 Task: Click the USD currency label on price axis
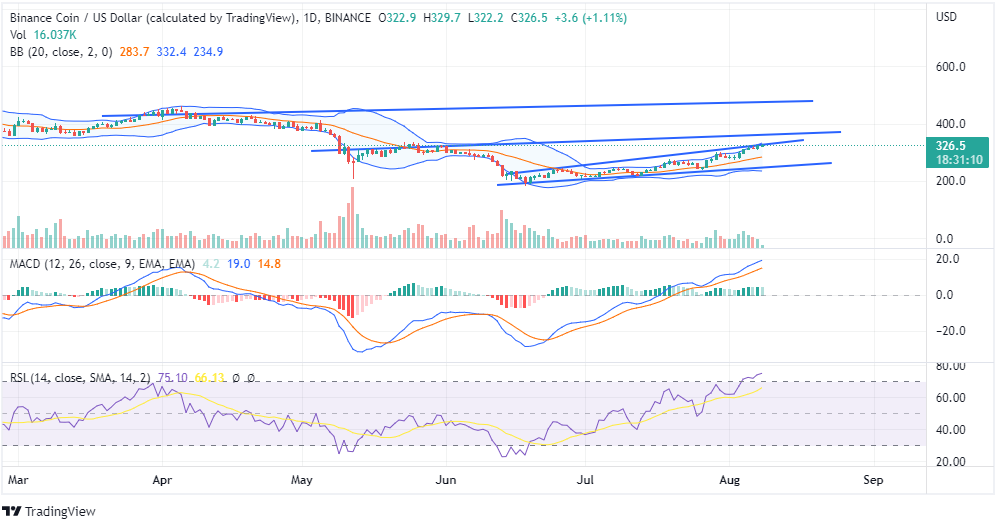coord(947,17)
